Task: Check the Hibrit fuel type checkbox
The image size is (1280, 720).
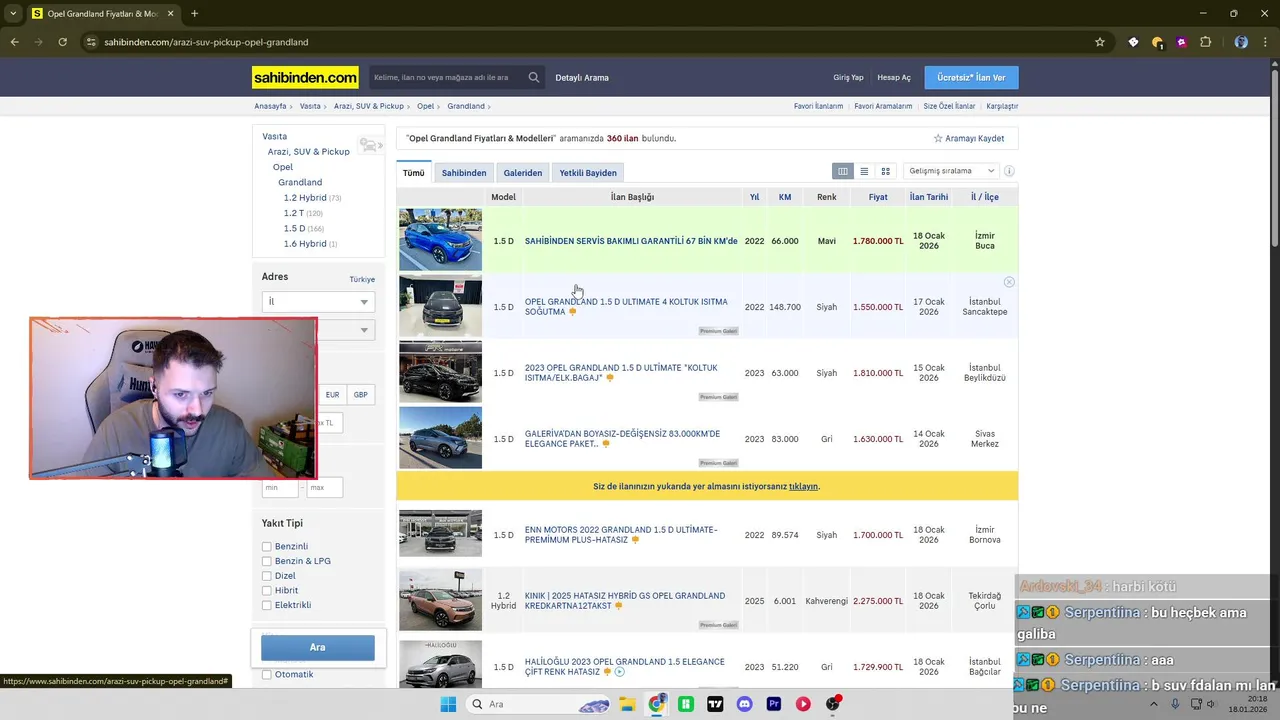Action: point(267,591)
